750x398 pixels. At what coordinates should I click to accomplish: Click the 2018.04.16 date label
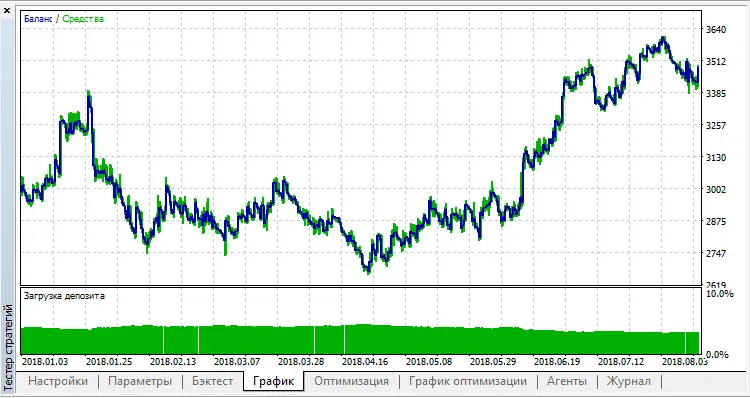tap(365, 361)
